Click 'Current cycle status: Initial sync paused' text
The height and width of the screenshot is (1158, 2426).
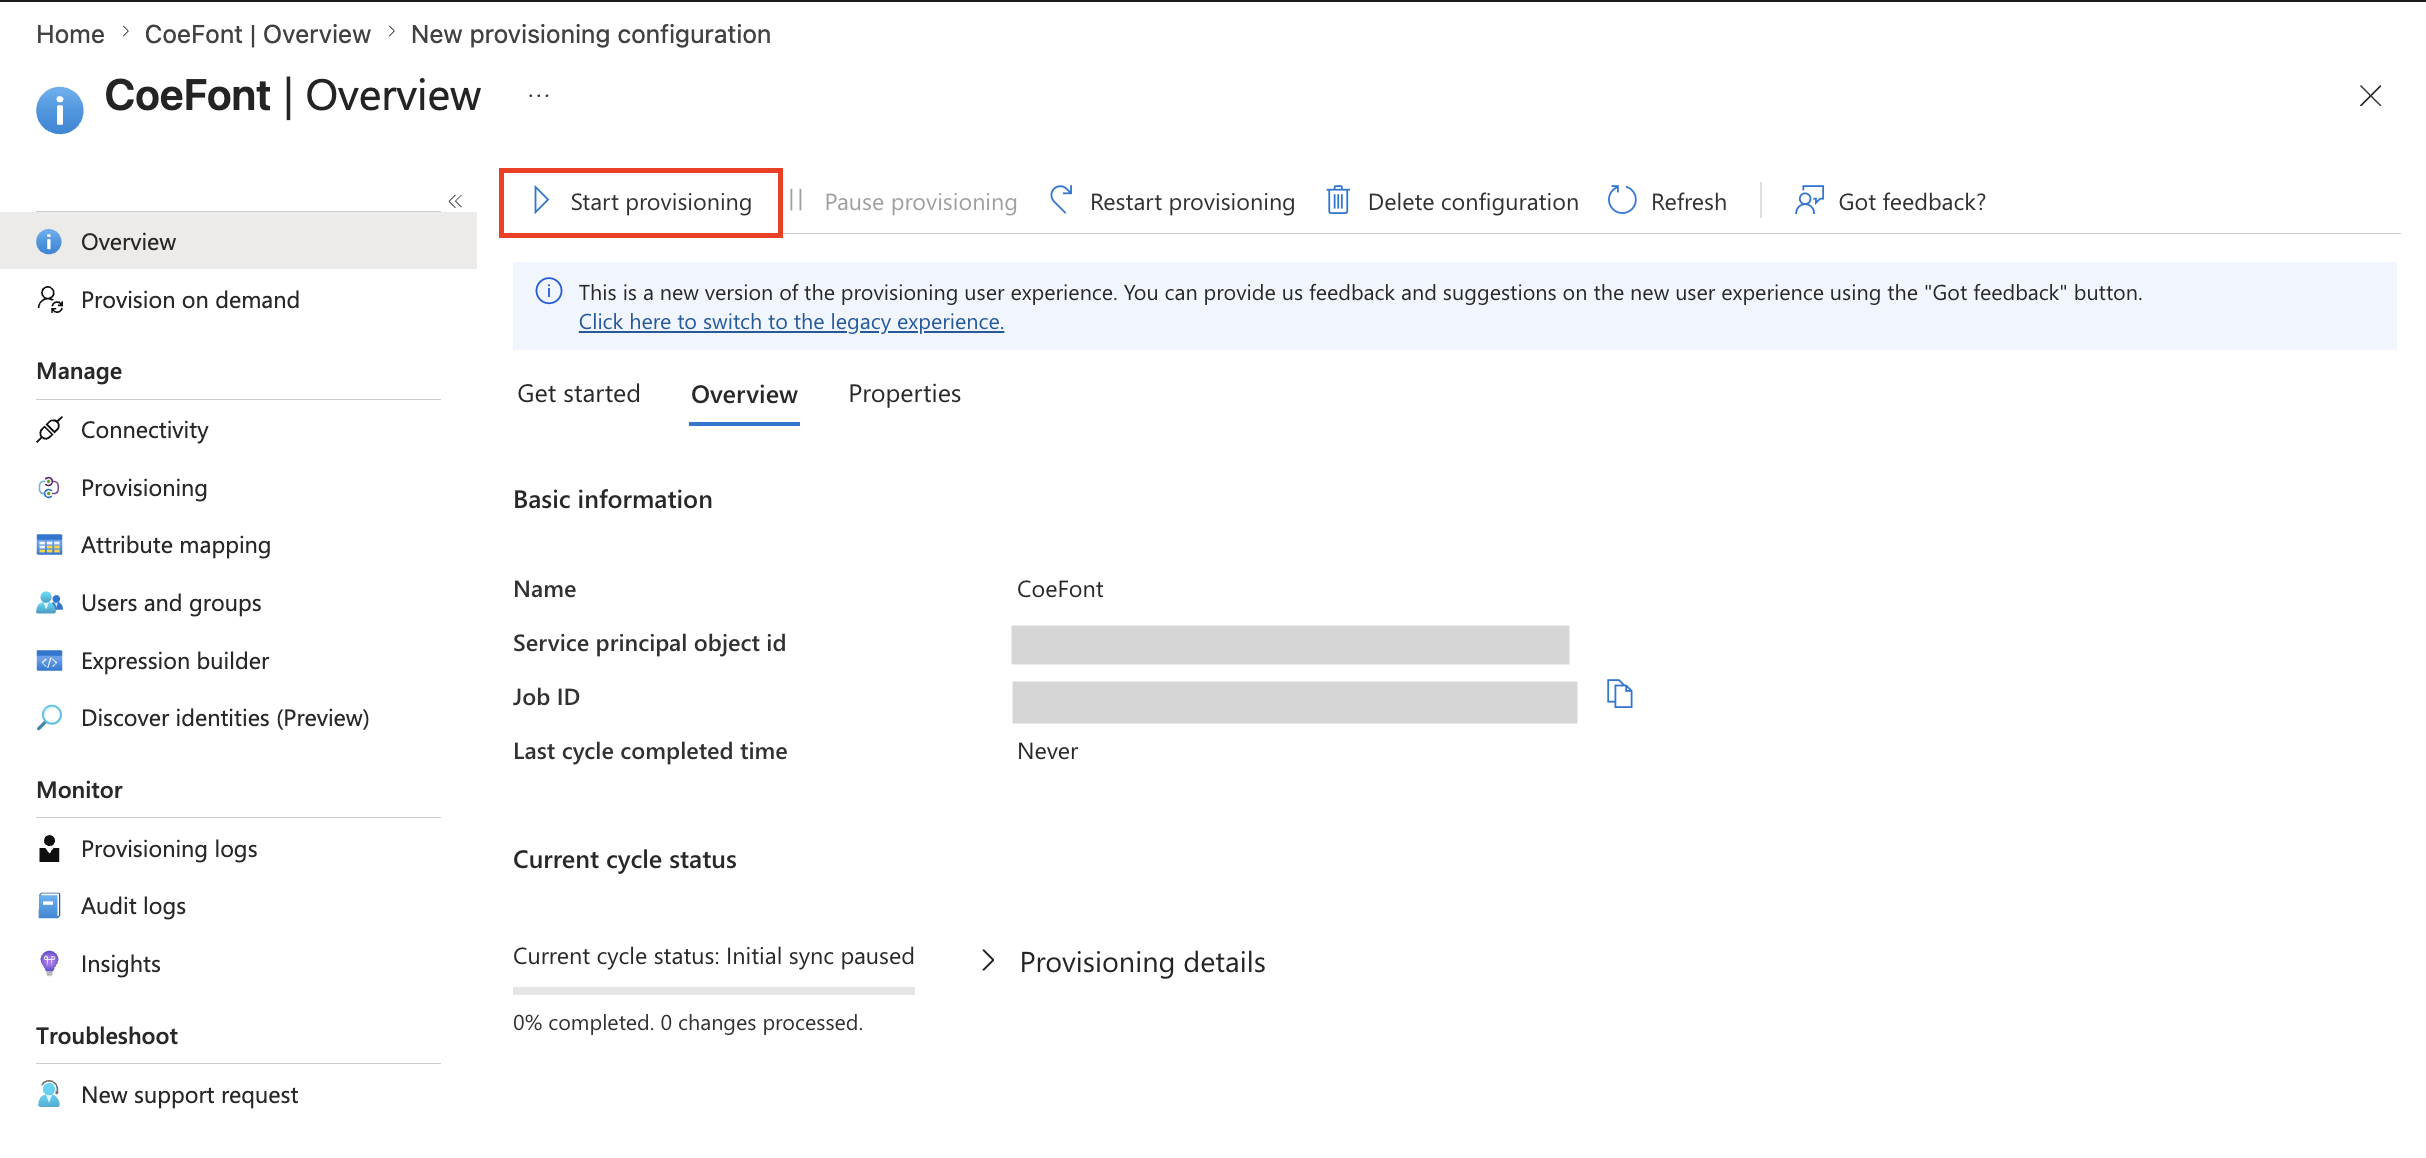click(714, 956)
